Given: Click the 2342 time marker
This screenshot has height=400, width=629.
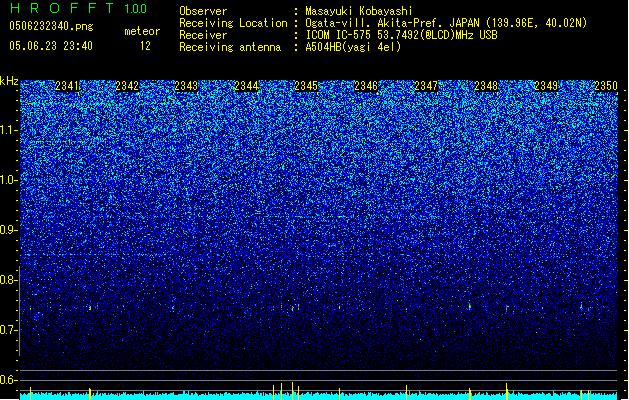Looking at the screenshot, I should coord(127,86).
